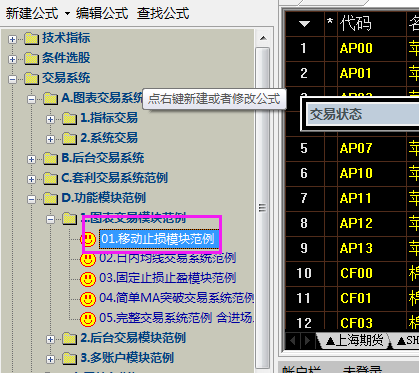Expand the 2.系统交易 folder node
The width and height of the screenshot is (419, 373).
tap(50, 139)
